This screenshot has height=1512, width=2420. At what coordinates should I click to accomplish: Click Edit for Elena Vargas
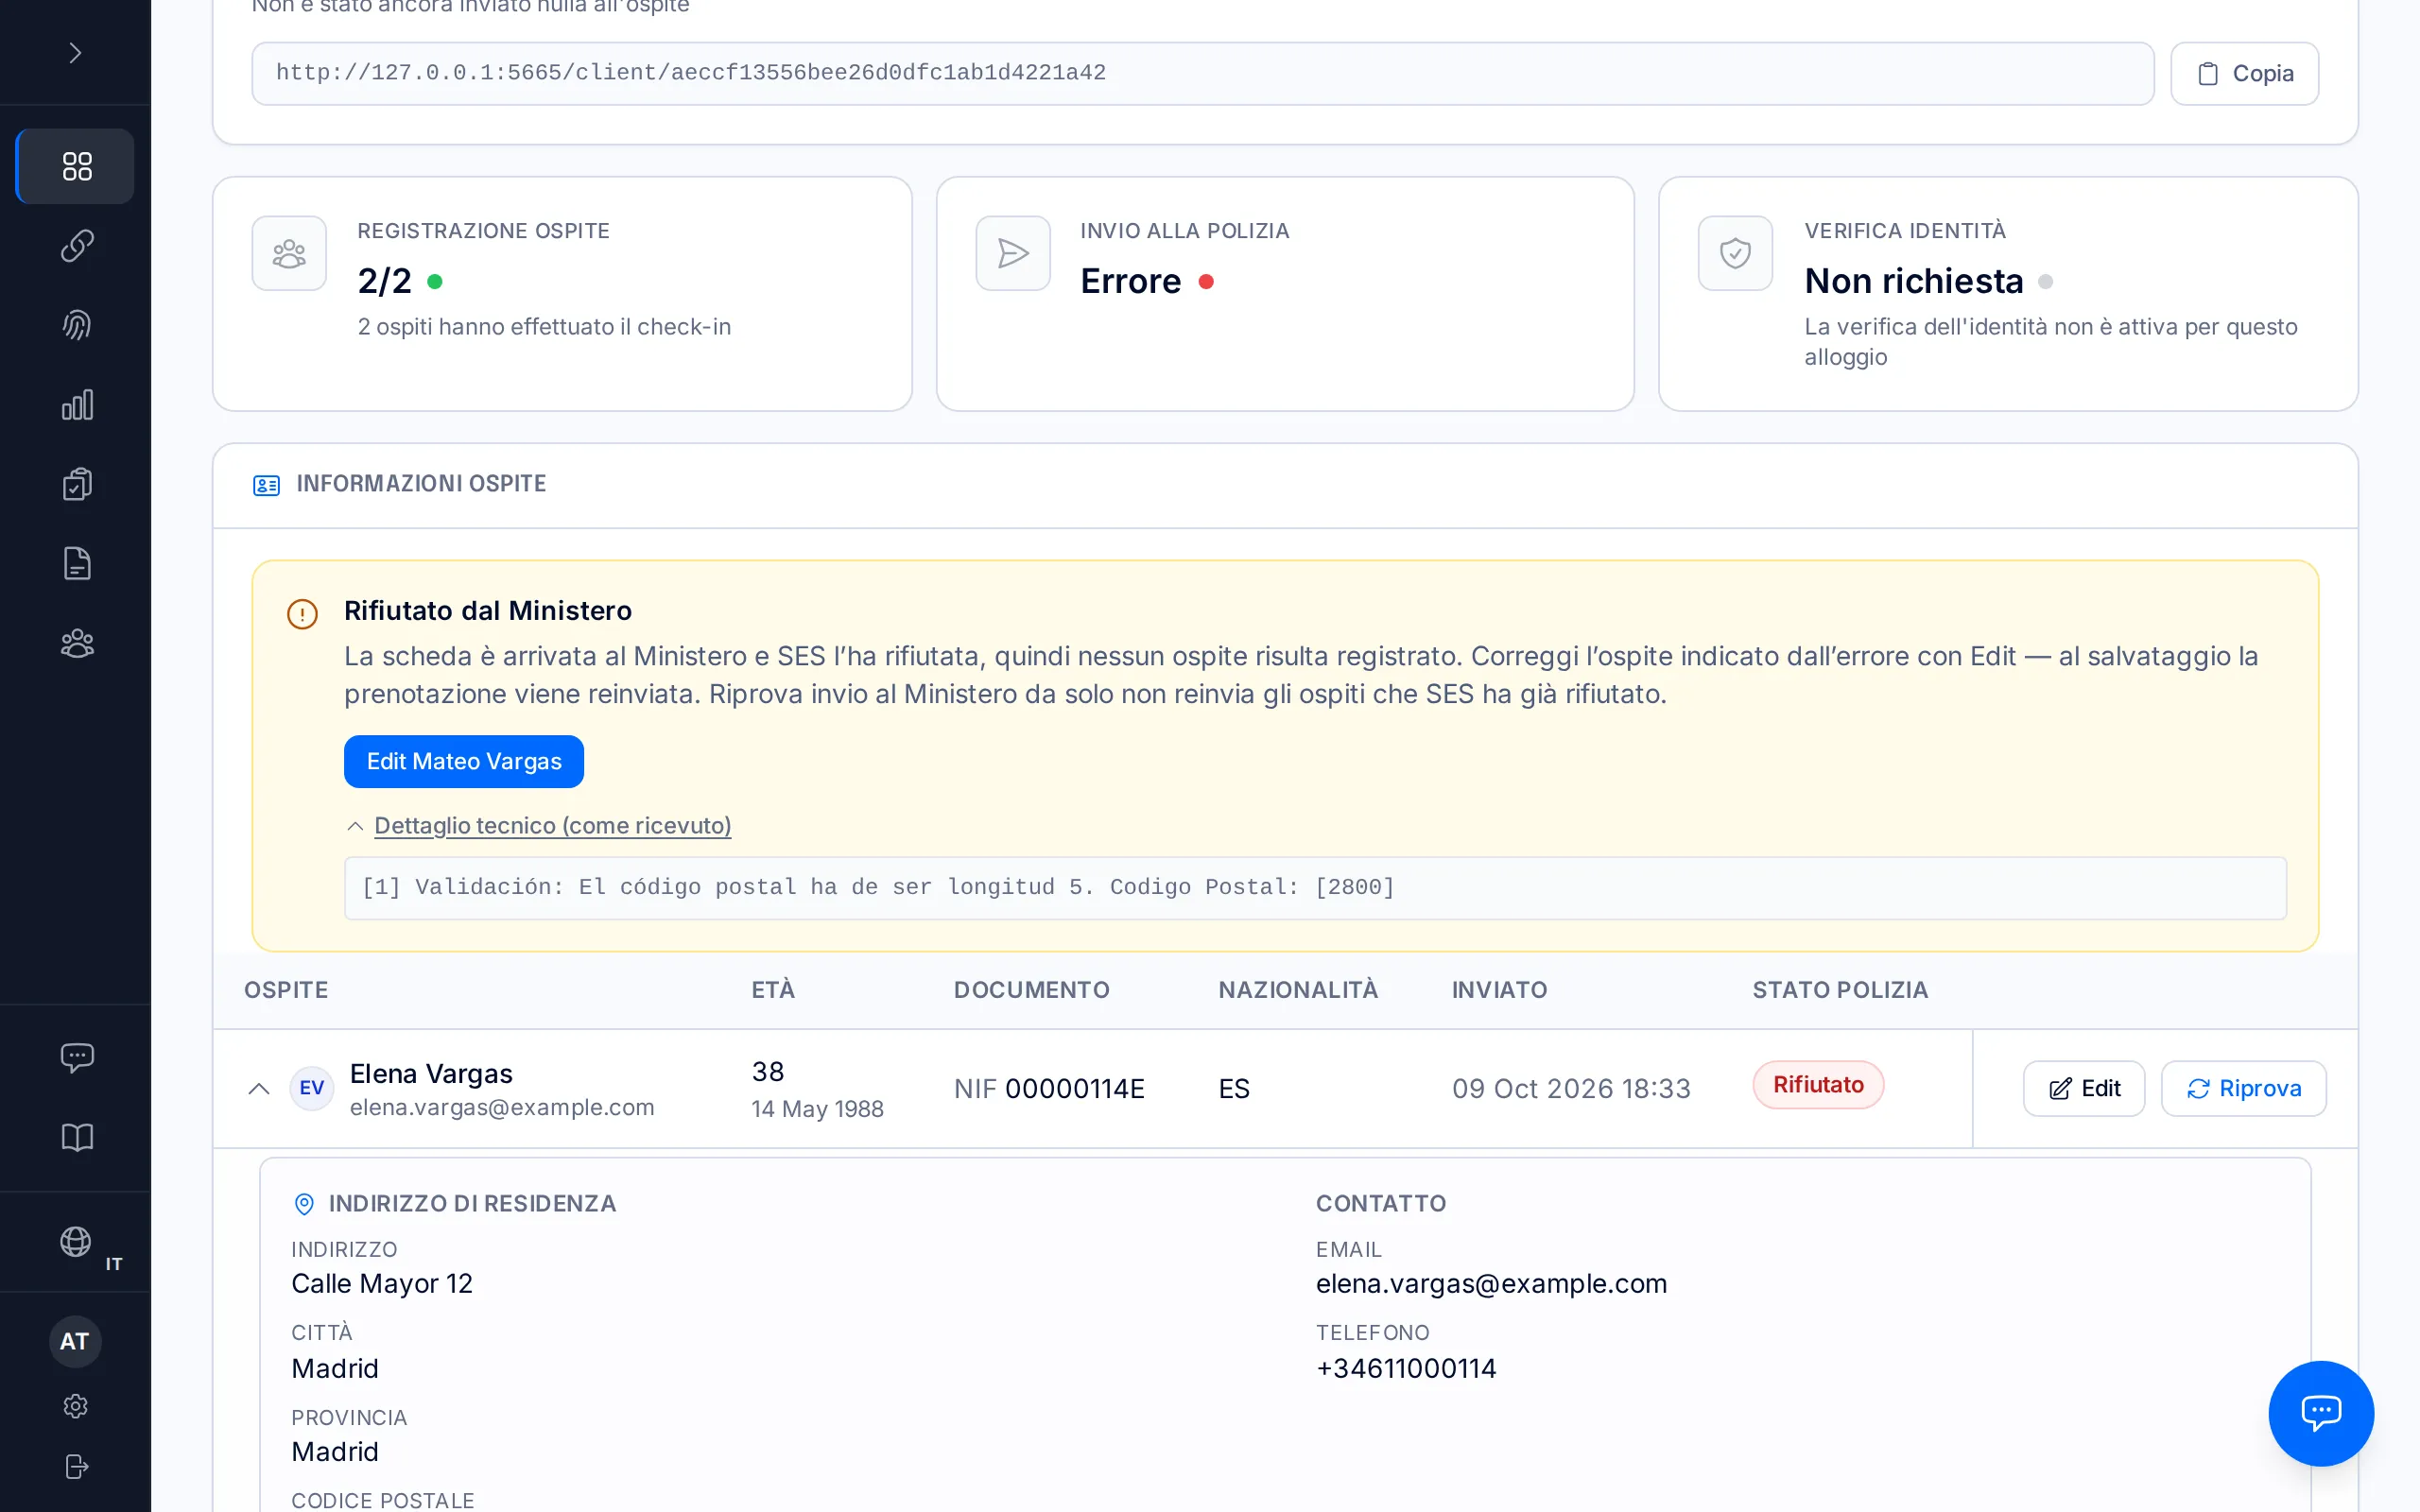(2084, 1088)
